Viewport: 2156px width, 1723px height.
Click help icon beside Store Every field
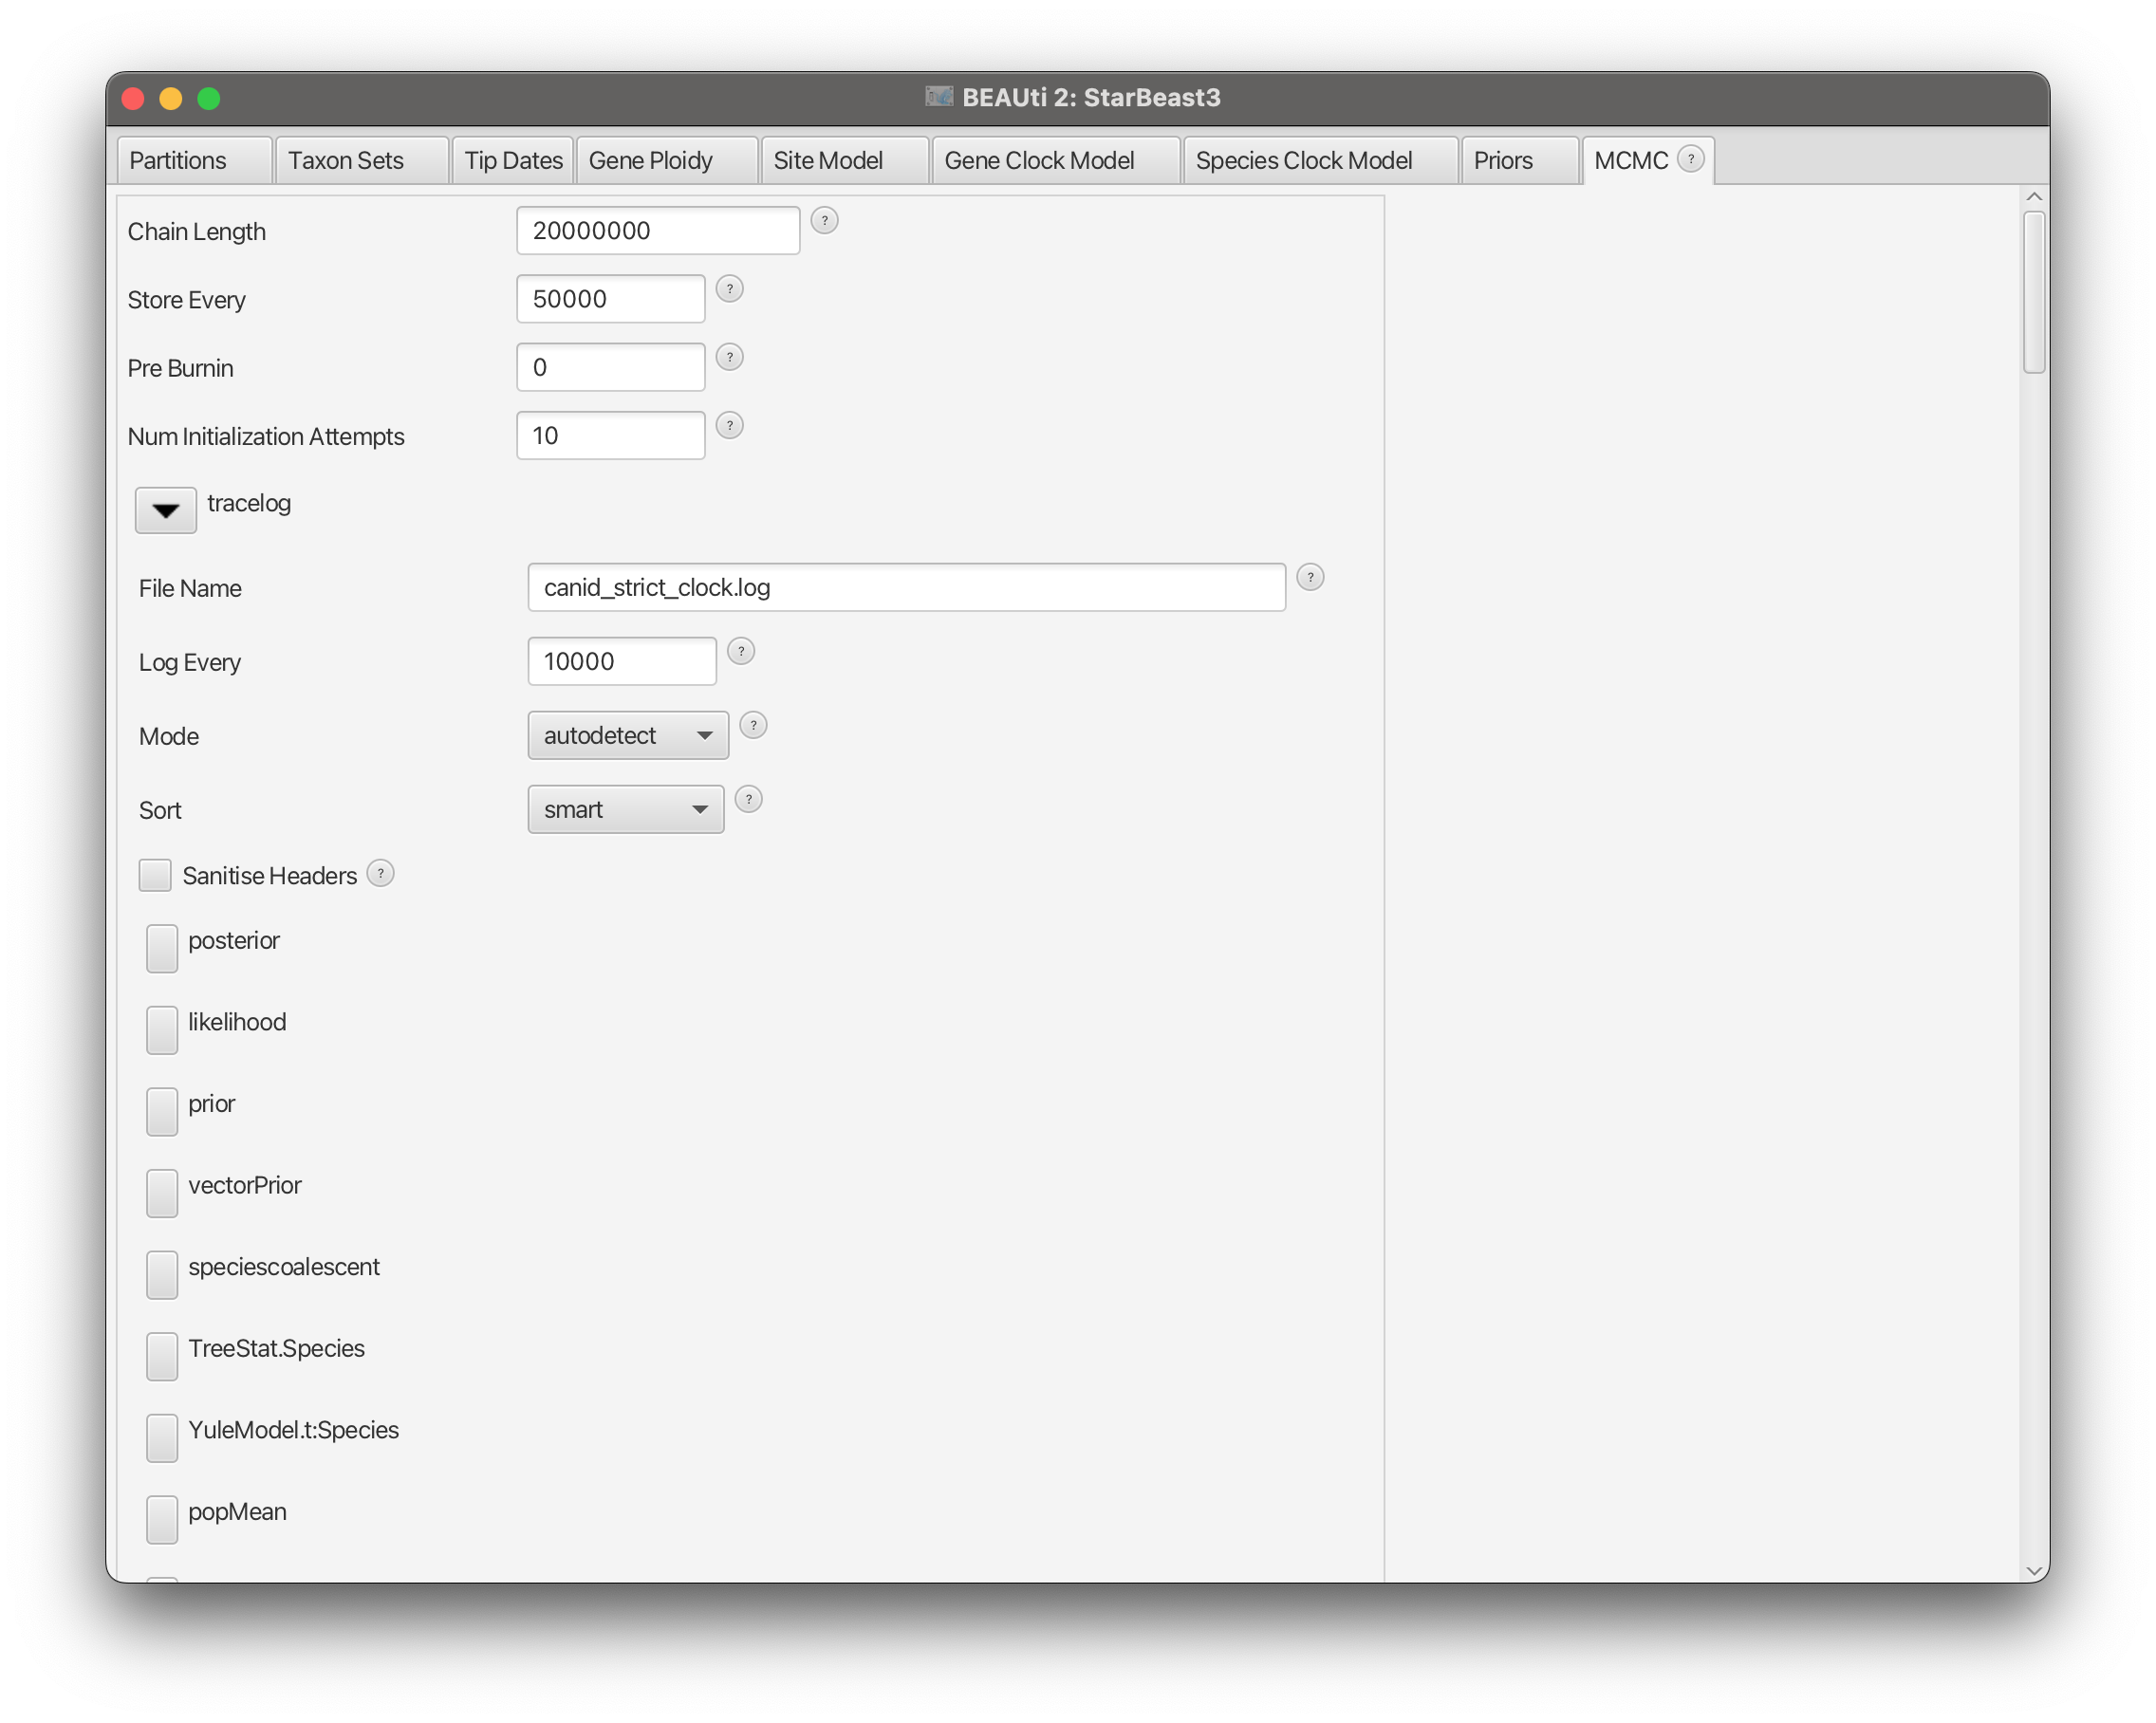[730, 289]
